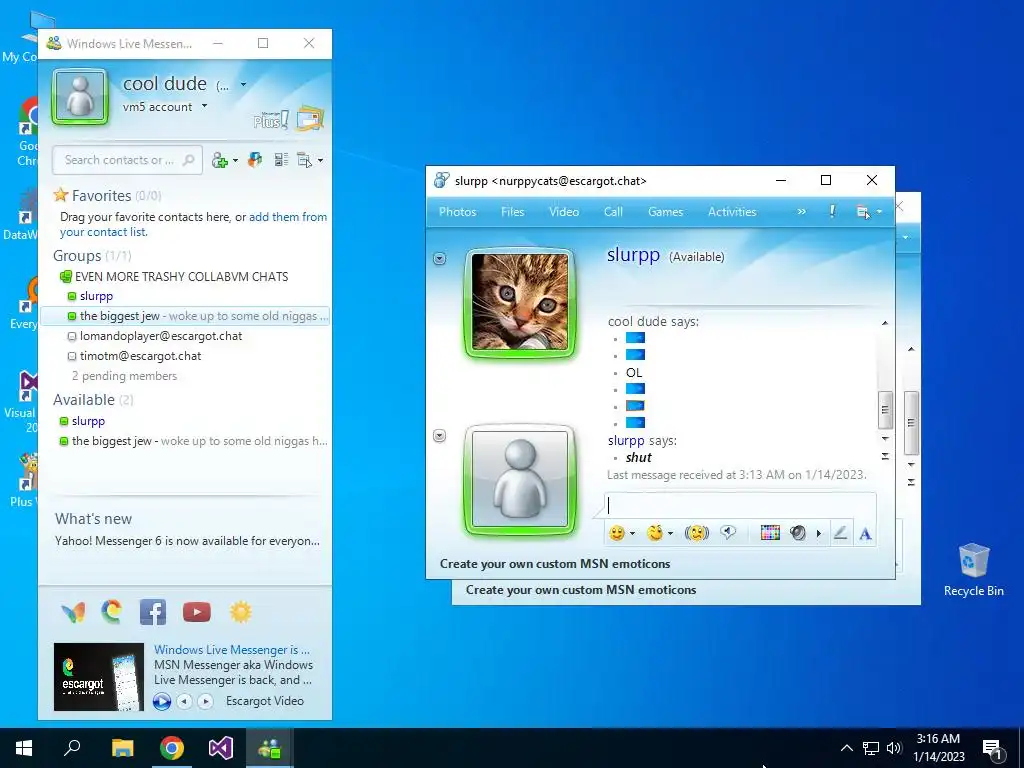Select slurpp under the group

(x=96, y=296)
